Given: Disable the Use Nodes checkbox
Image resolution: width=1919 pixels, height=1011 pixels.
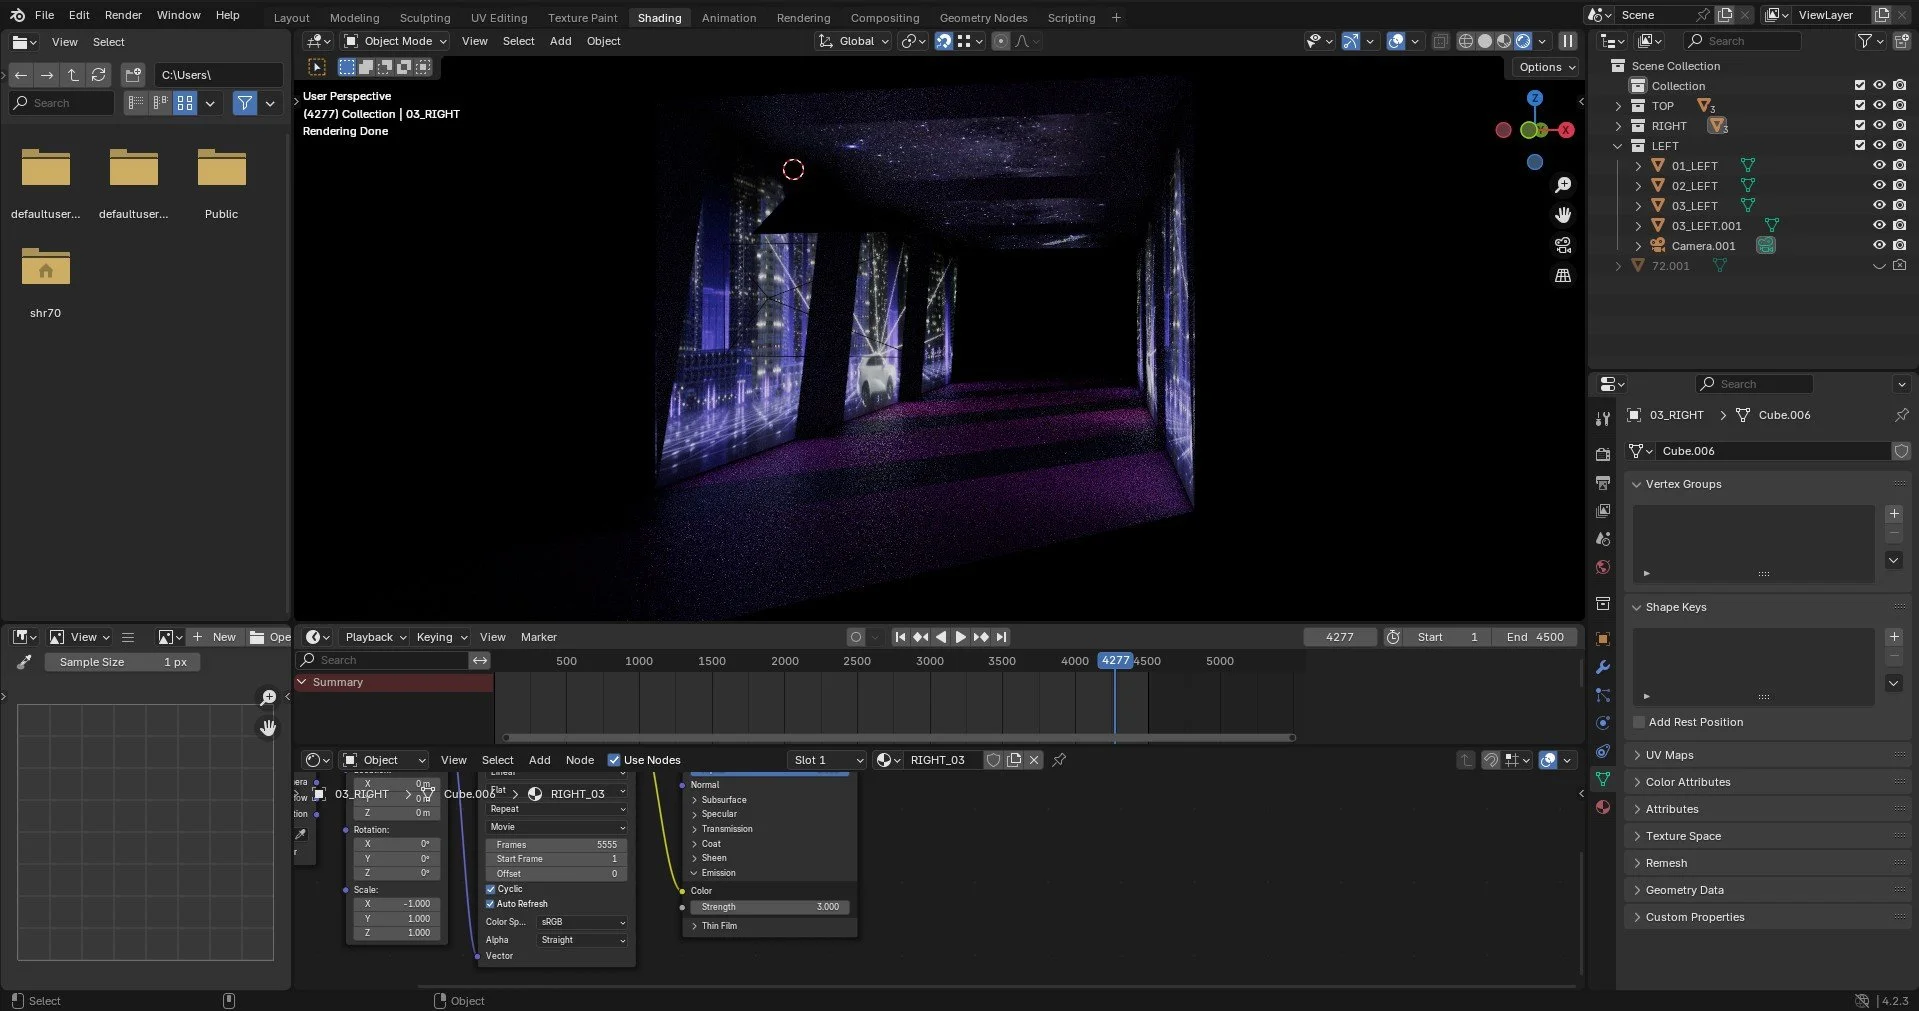Looking at the screenshot, I should [x=615, y=760].
